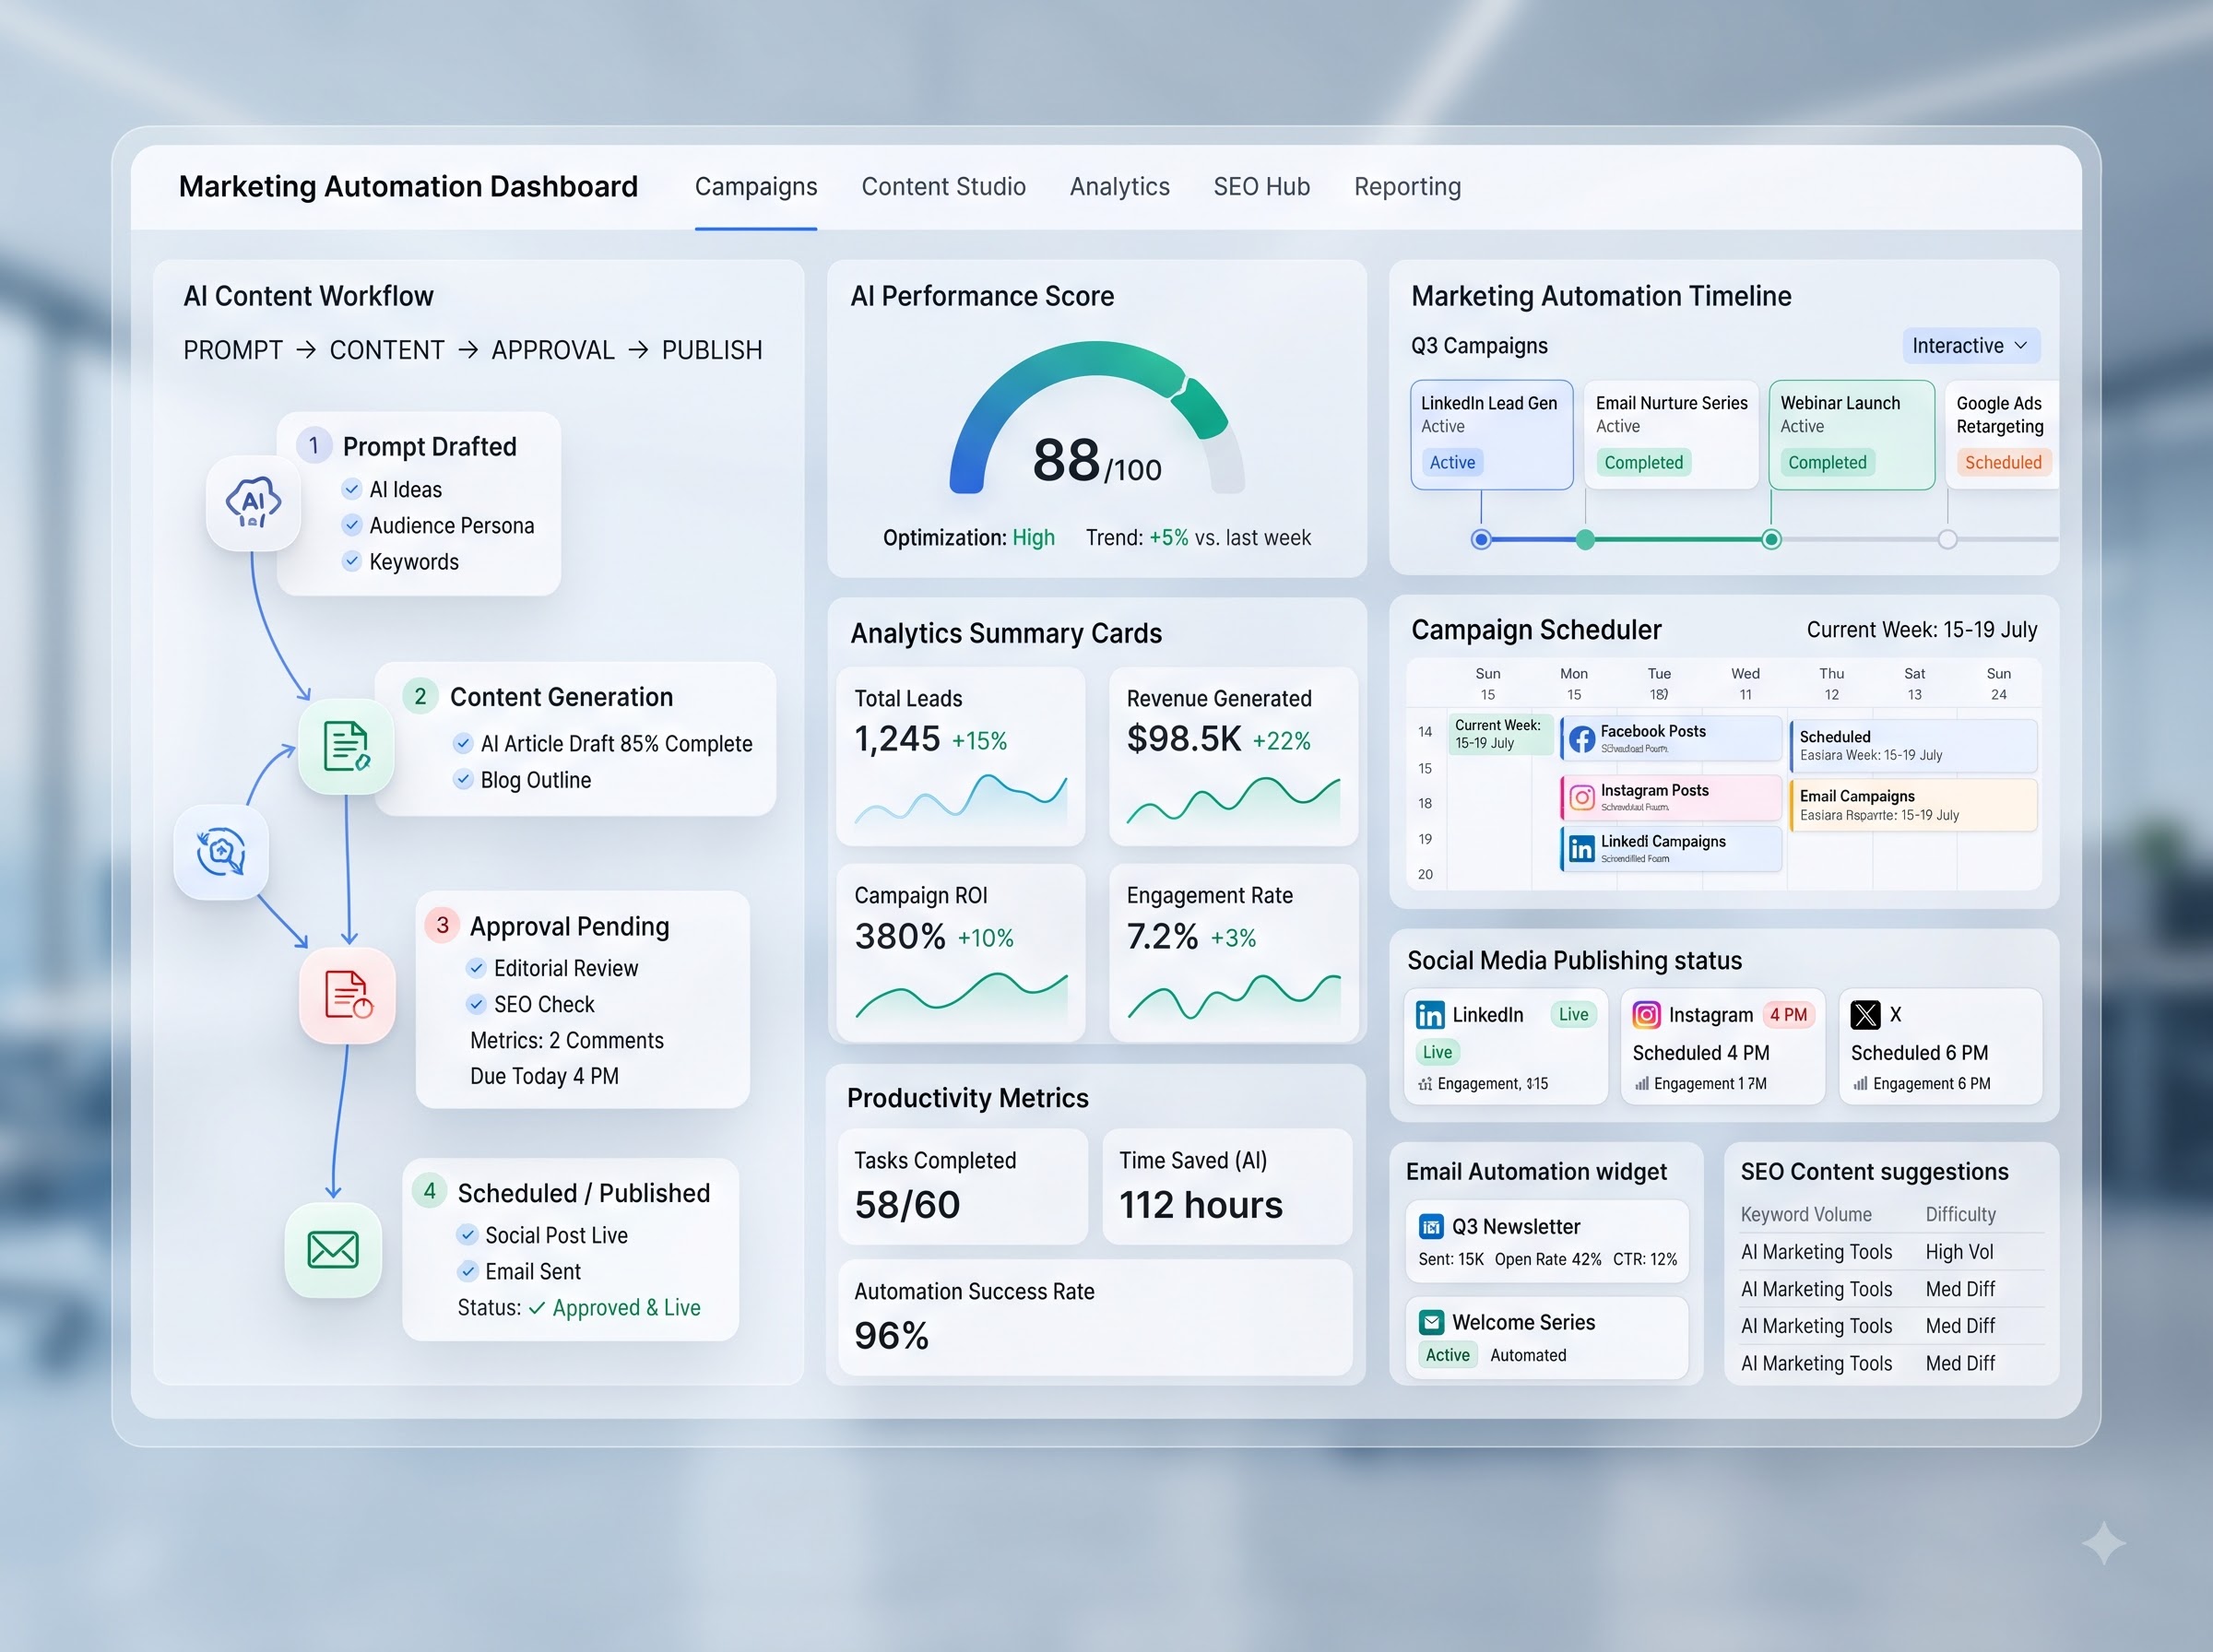Click the Scheduled badge on Google Ads Retargeting

(x=2003, y=462)
